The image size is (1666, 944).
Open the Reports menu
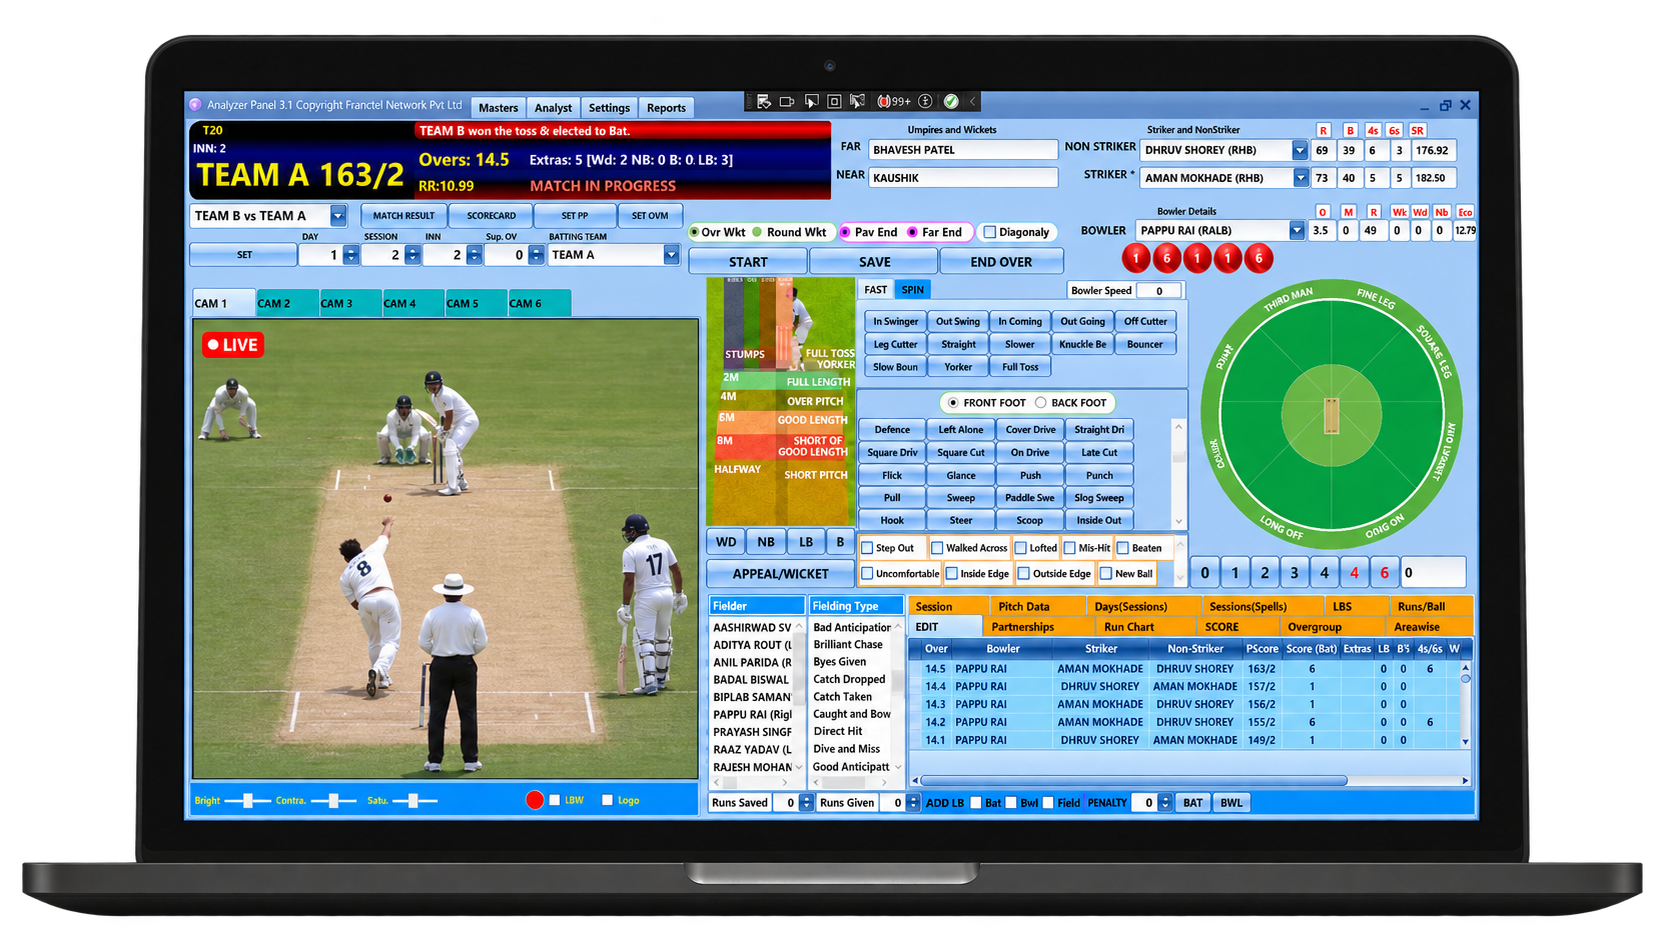click(x=666, y=108)
